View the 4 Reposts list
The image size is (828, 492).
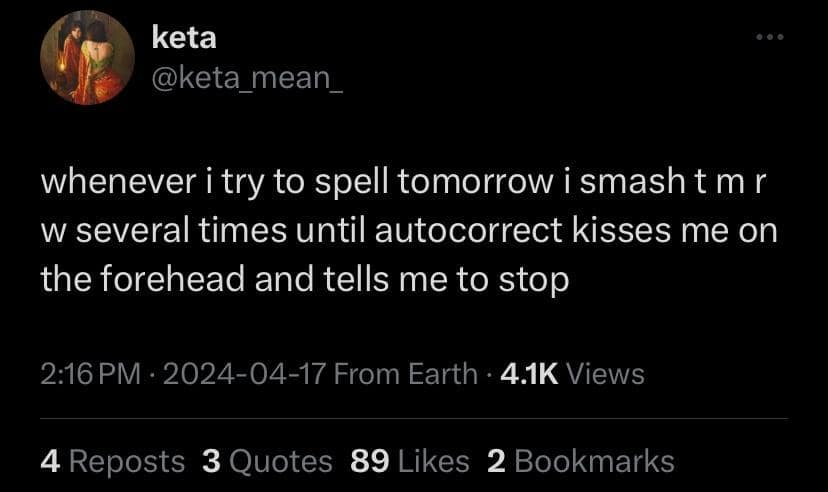113,461
